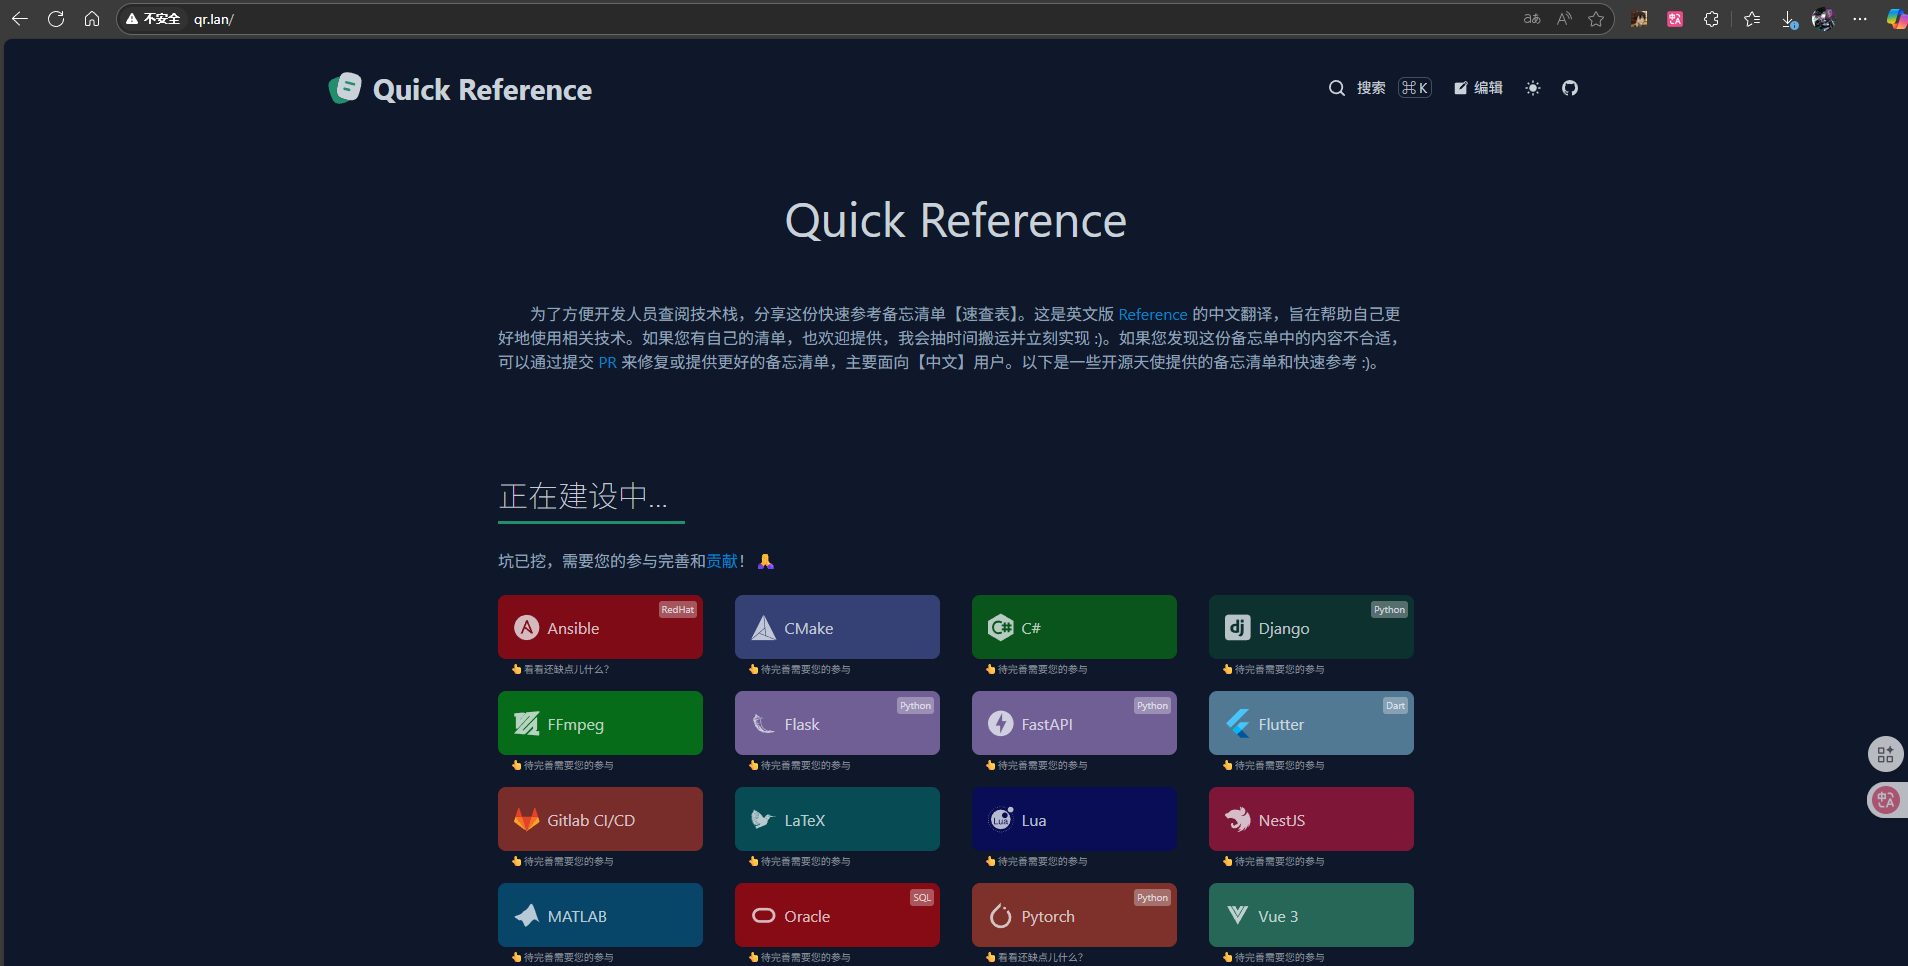Click the 正在建设中... section heading
The image size is (1908, 966).
(x=583, y=496)
